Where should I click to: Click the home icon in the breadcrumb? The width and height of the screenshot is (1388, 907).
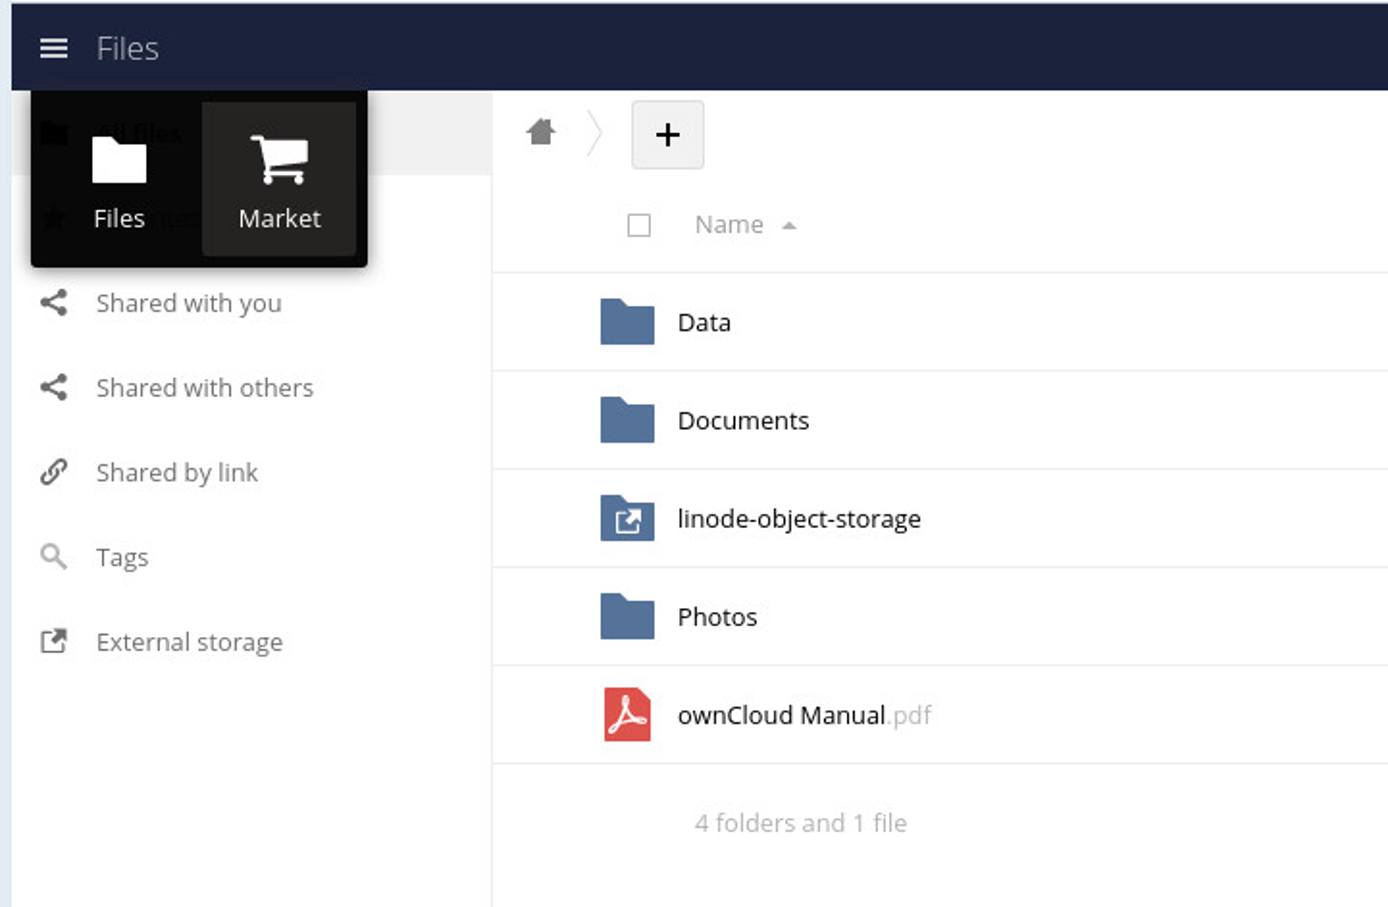tap(541, 133)
